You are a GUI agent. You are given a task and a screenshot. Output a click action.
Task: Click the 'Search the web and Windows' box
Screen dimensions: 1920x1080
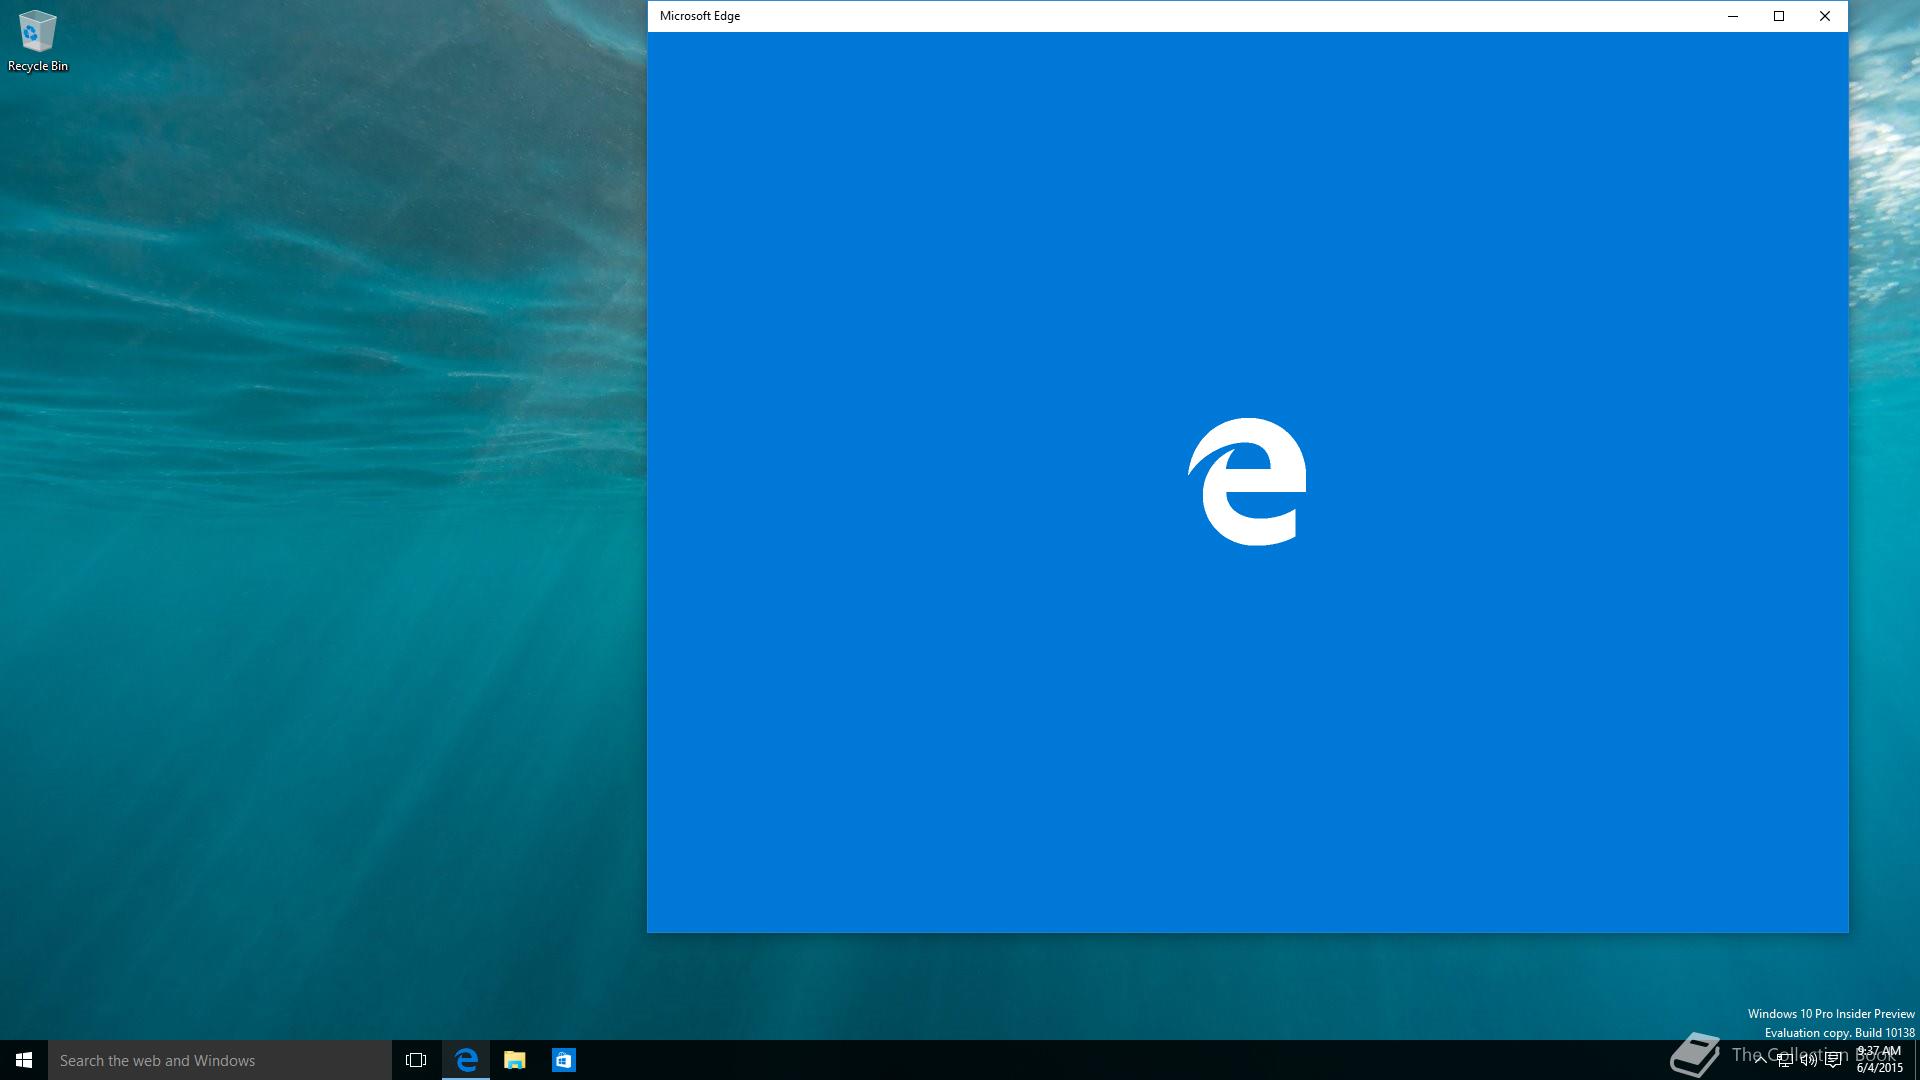point(220,1060)
